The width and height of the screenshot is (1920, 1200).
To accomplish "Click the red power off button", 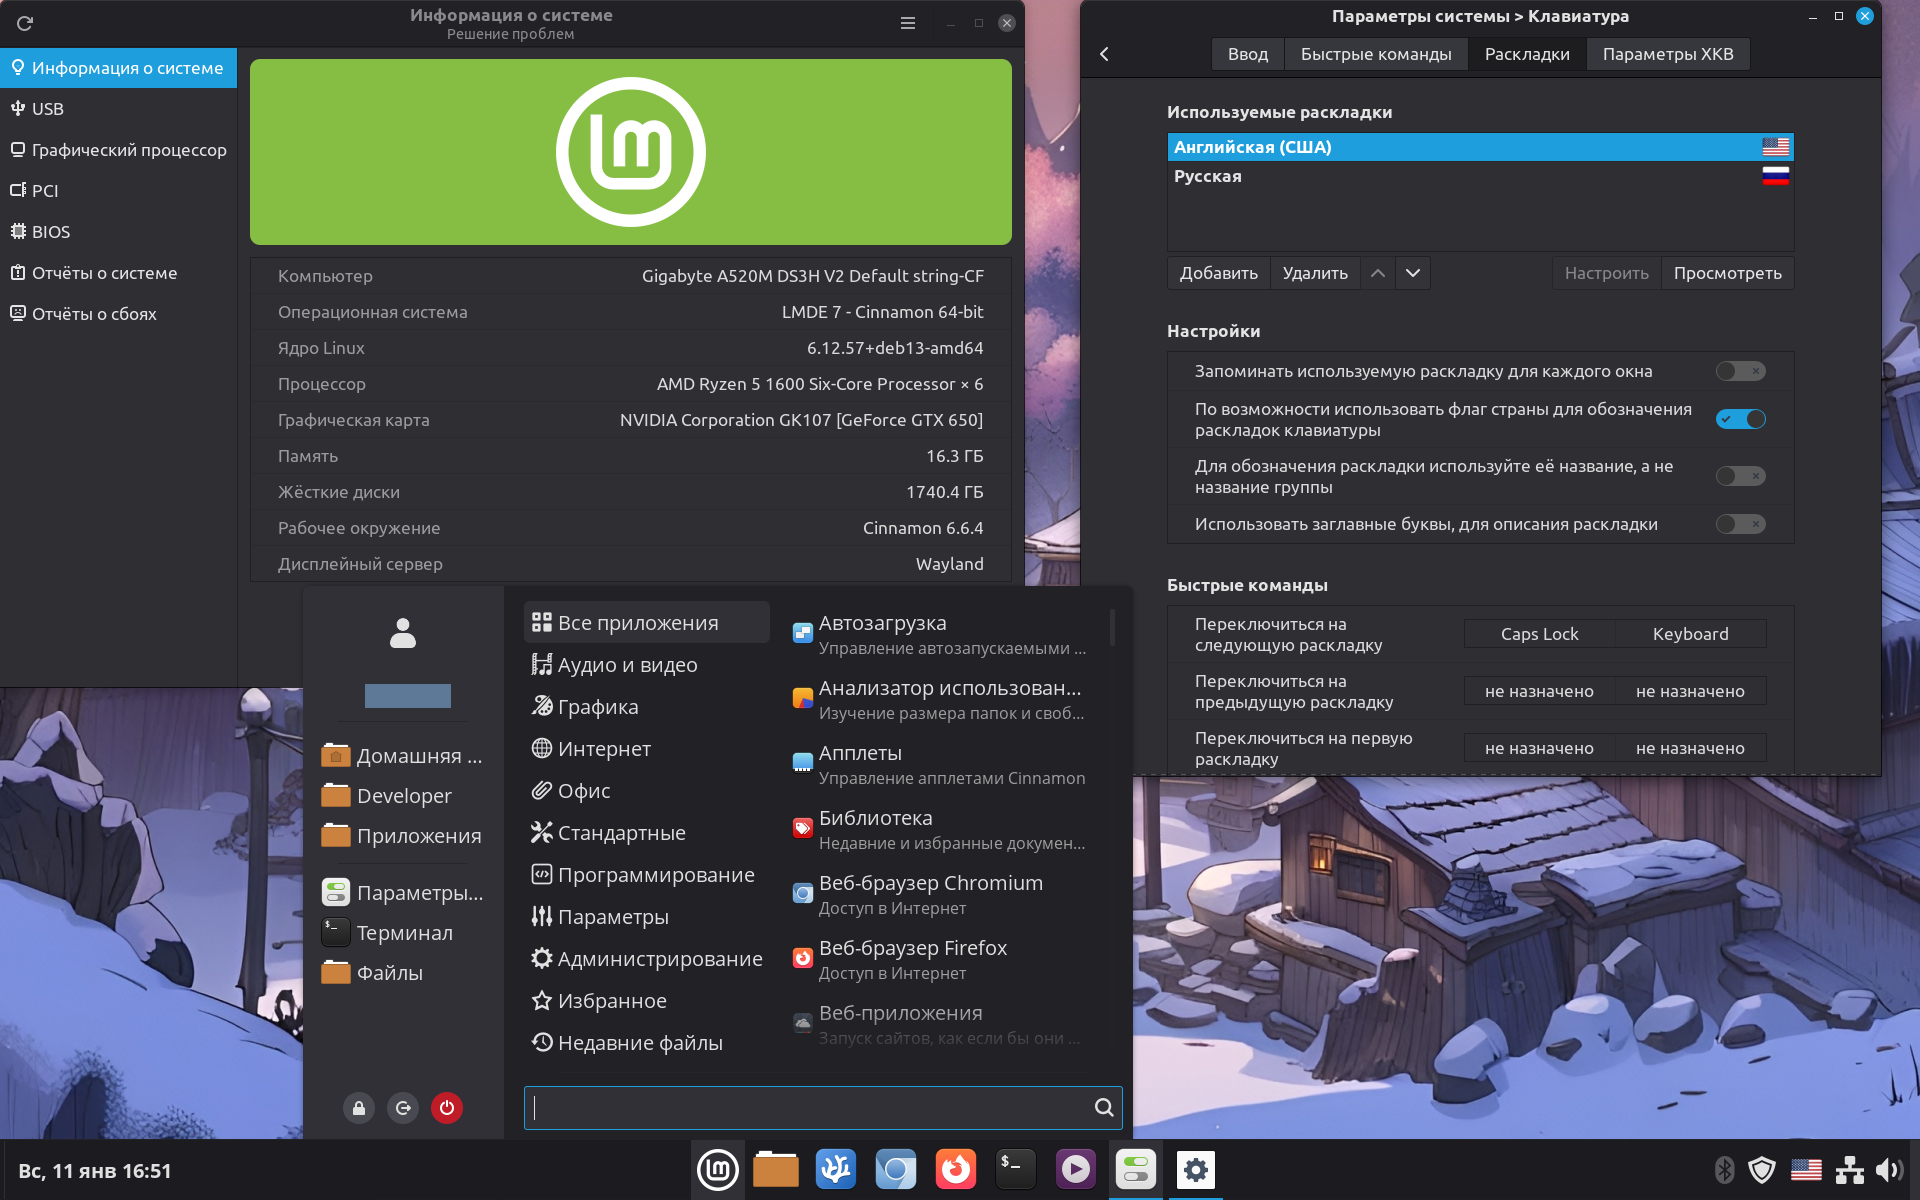I will [x=447, y=1107].
